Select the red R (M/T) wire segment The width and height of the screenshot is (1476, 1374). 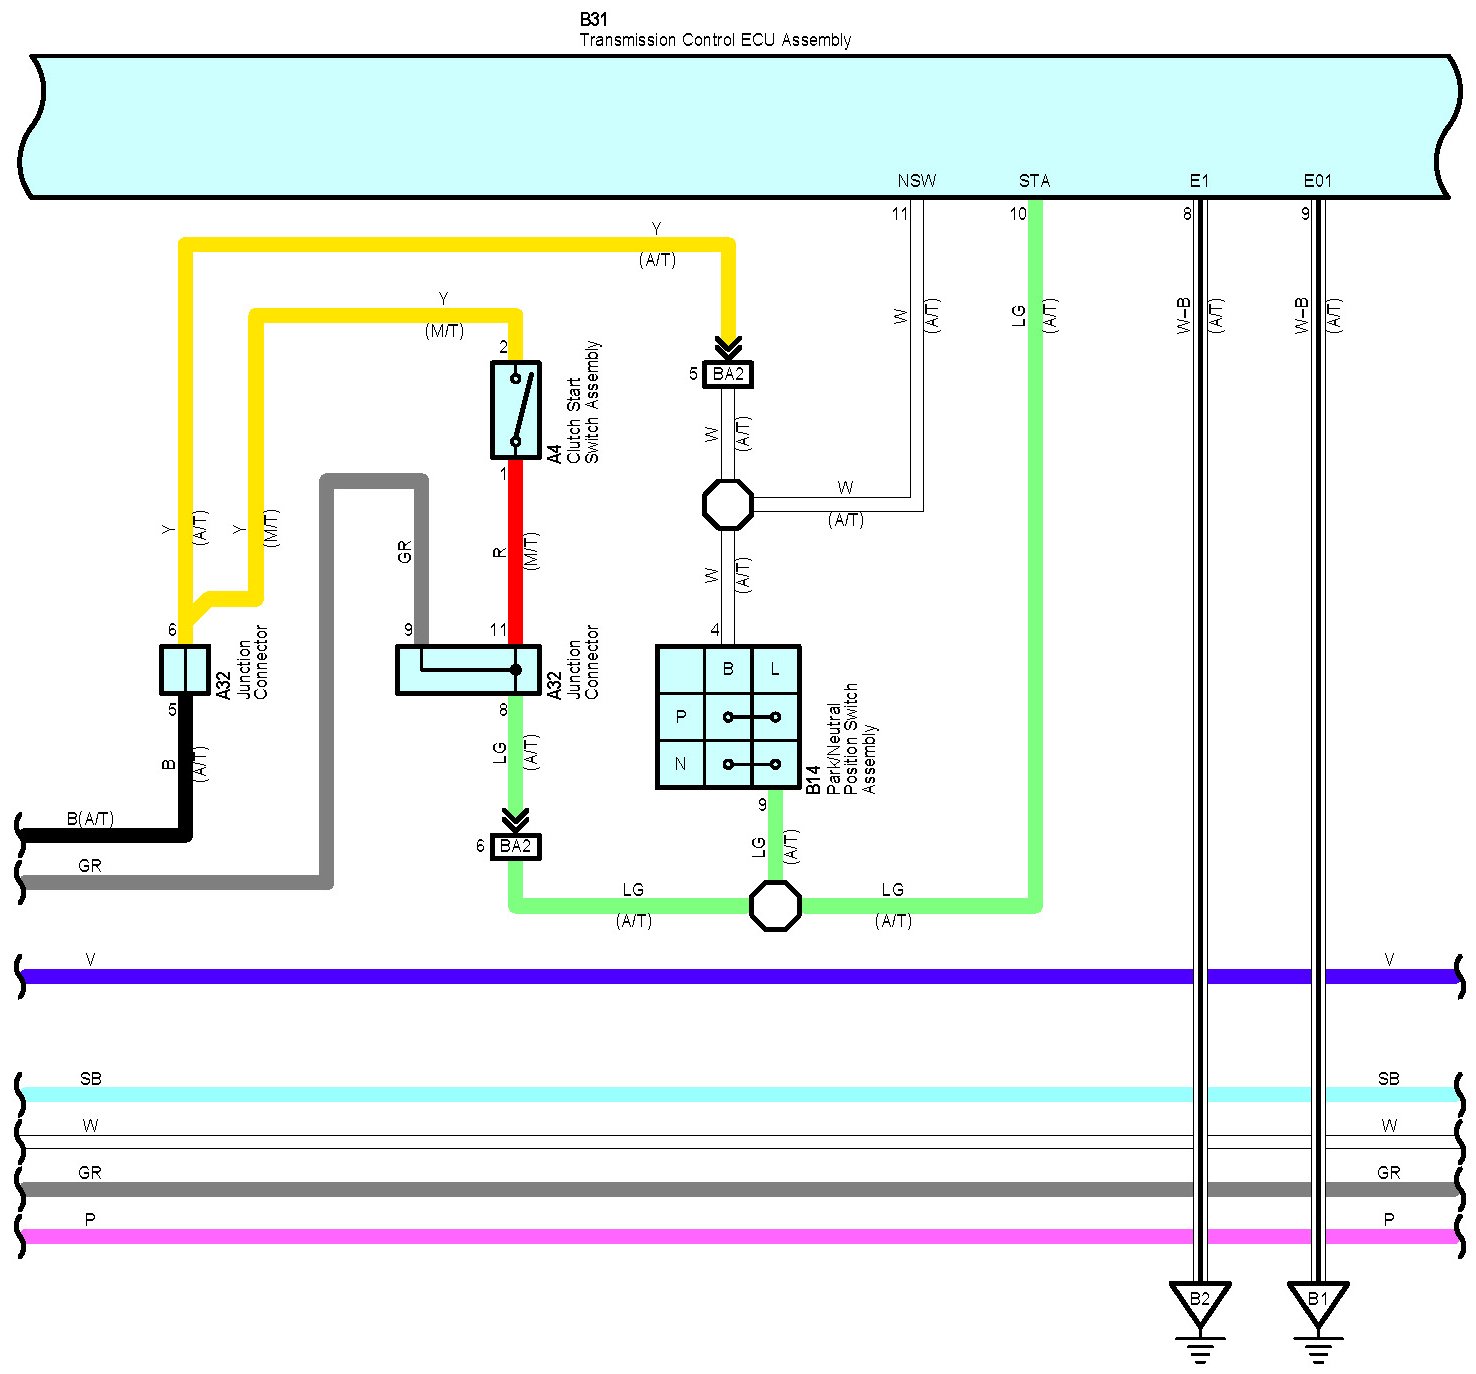pyautogui.click(x=516, y=552)
